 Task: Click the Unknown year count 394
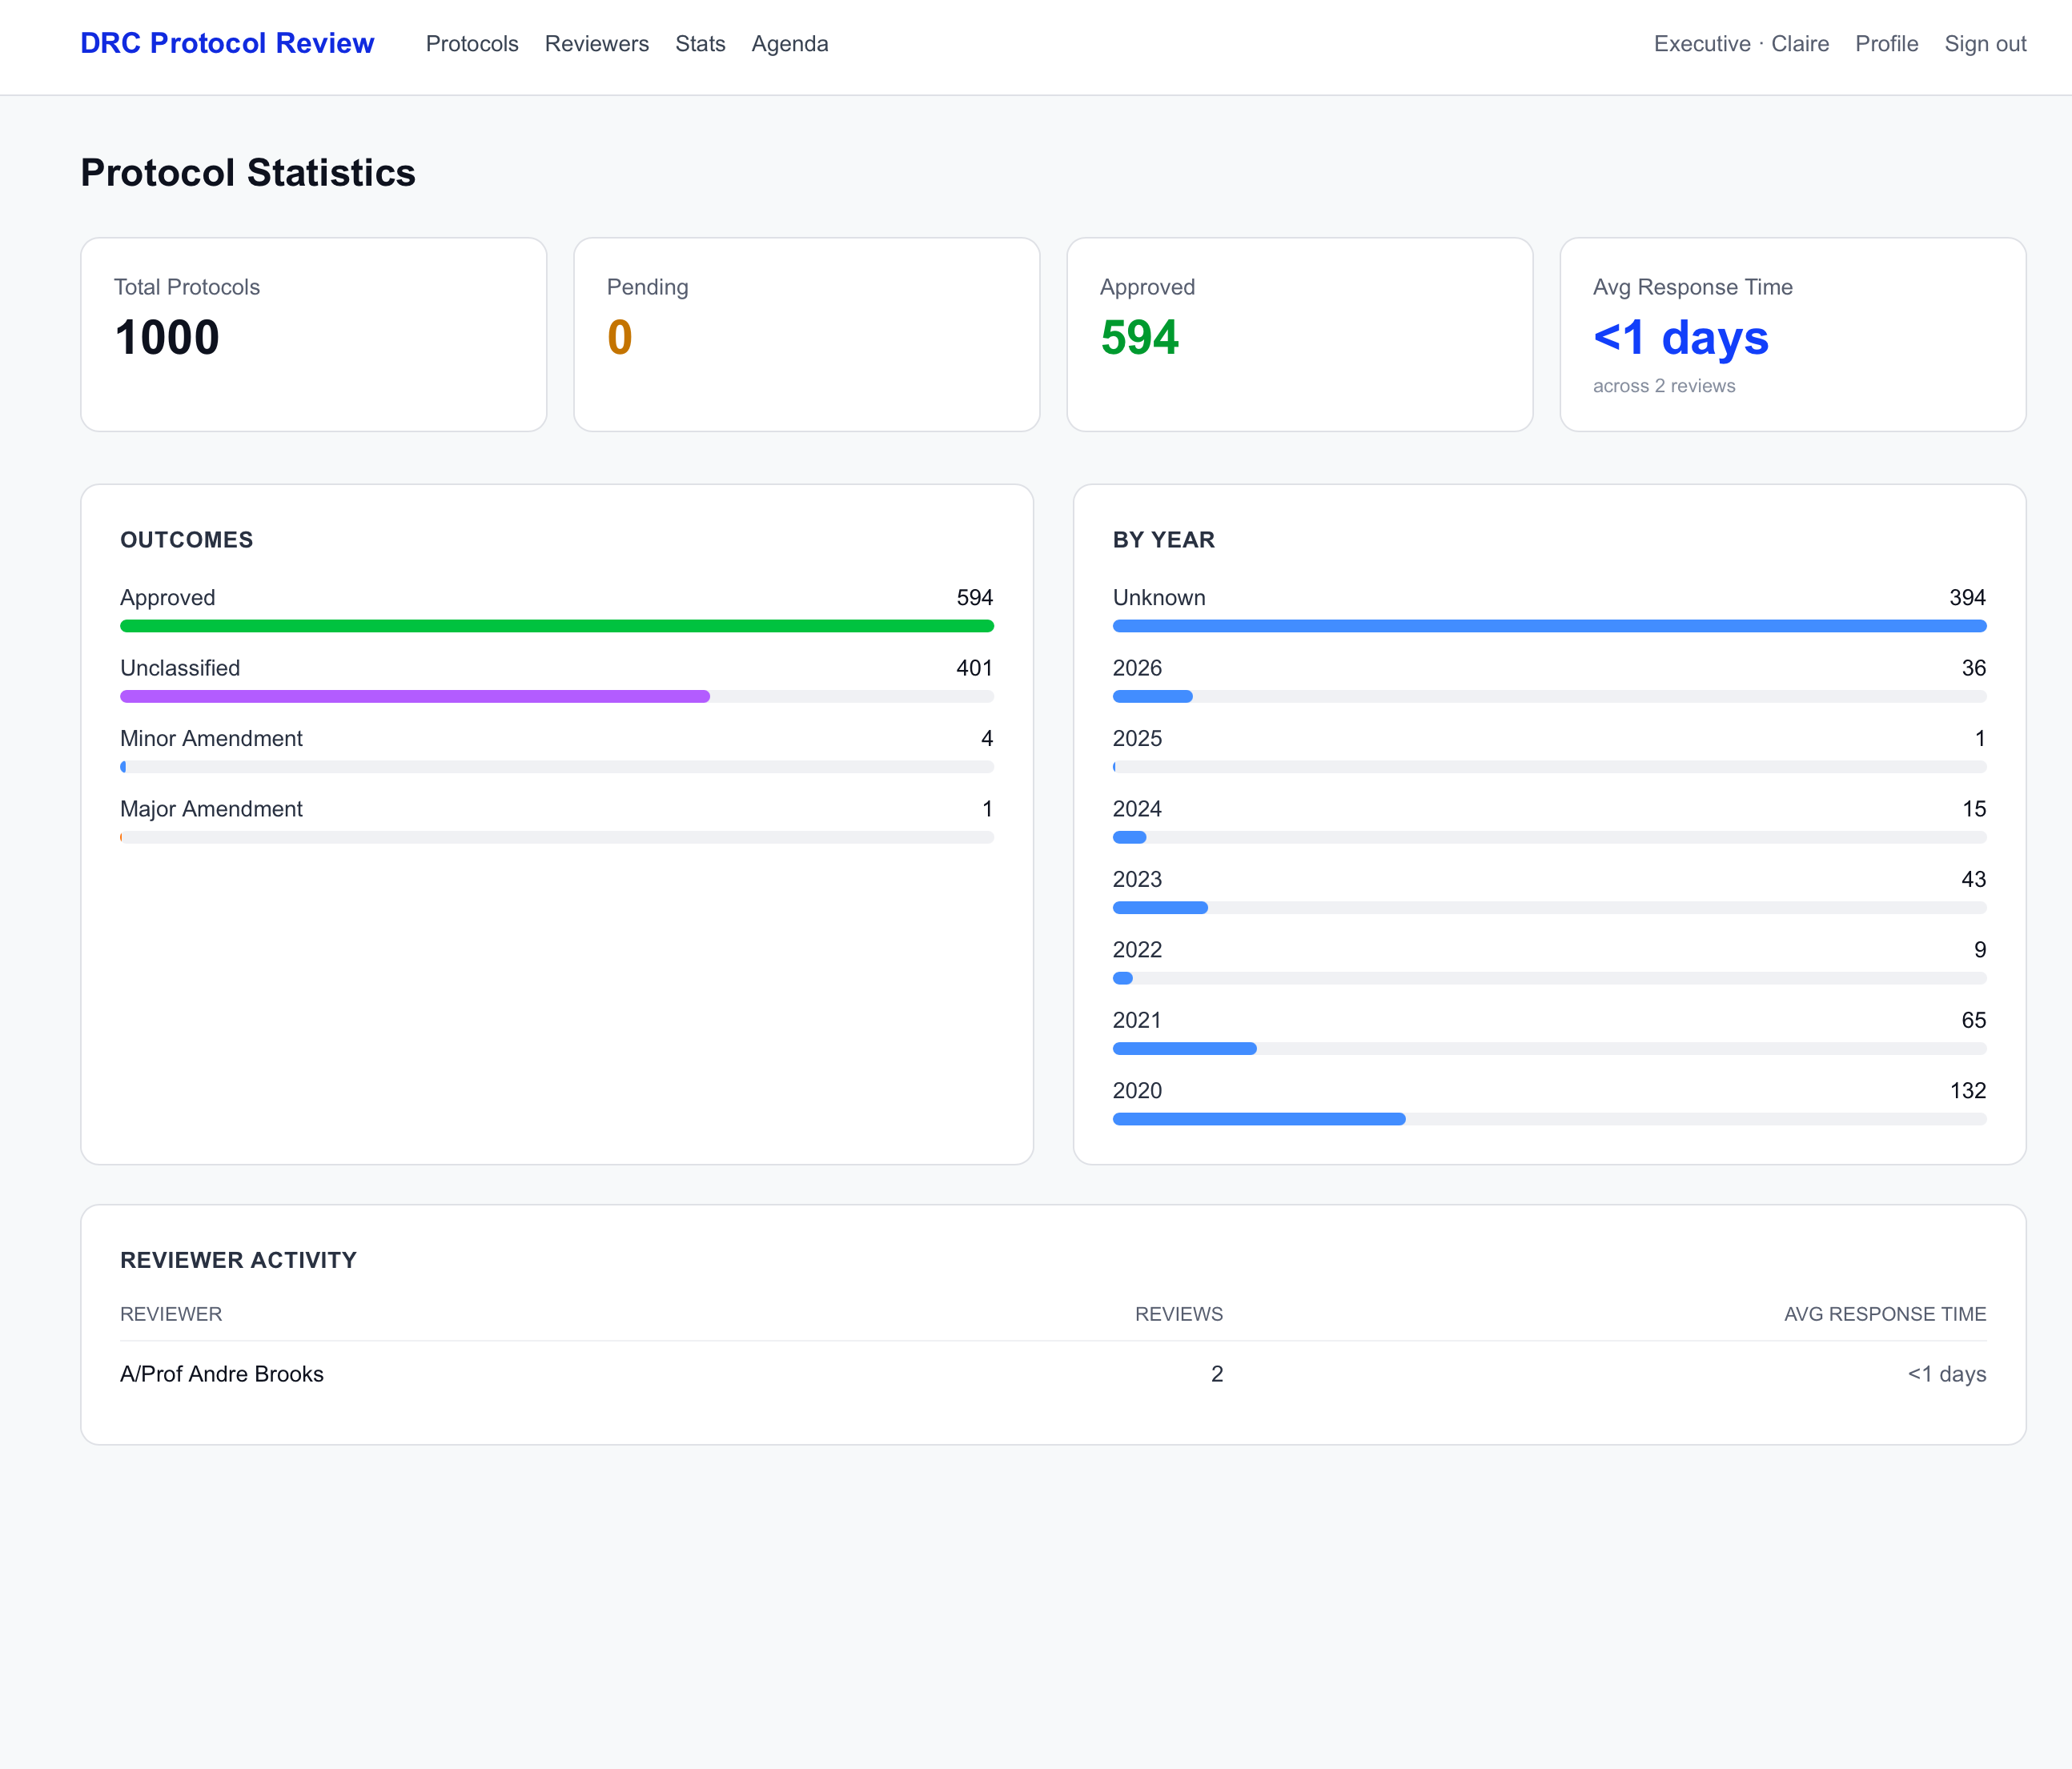point(1967,598)
